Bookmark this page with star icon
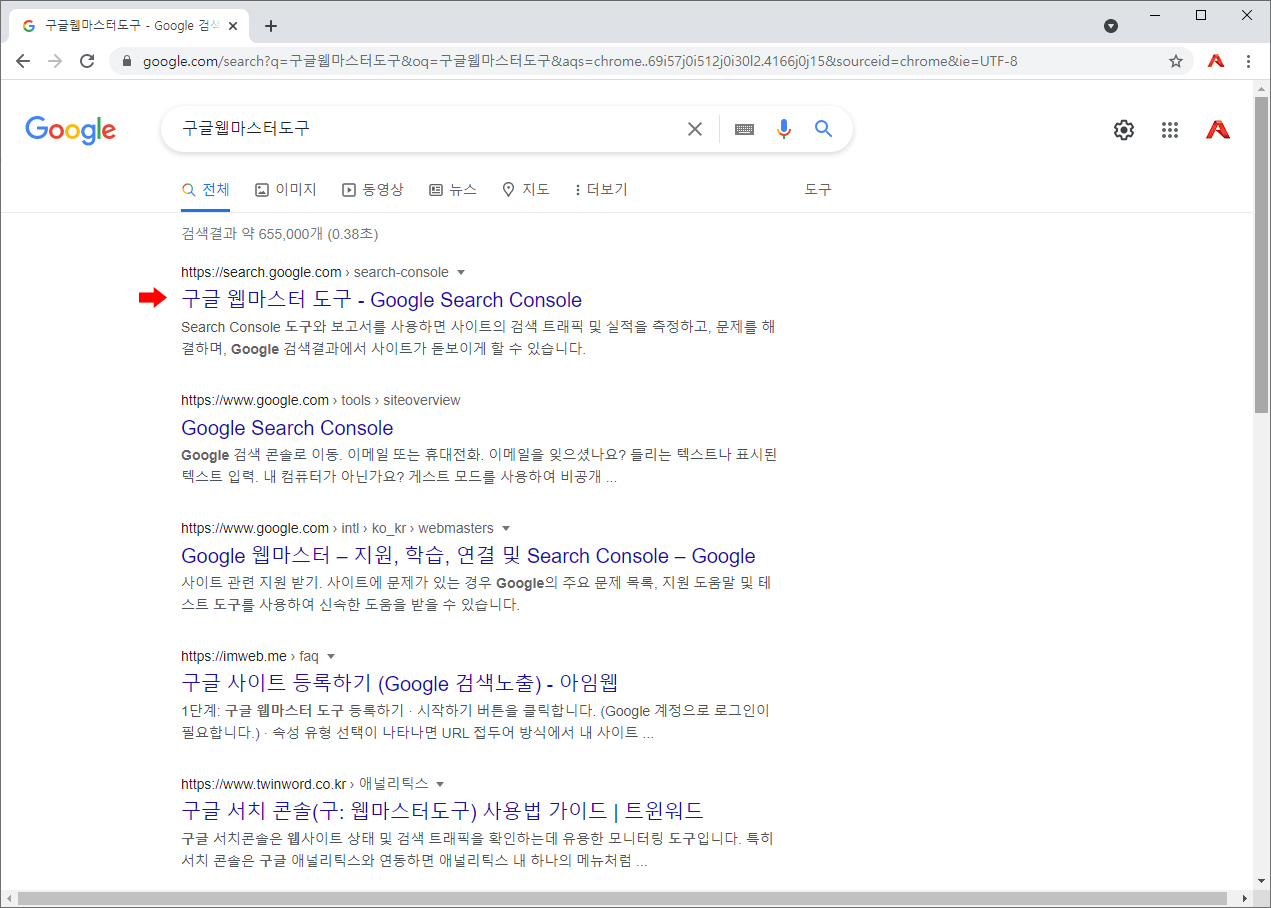Screen dimensions: 1271x908 pos(1176,61)
